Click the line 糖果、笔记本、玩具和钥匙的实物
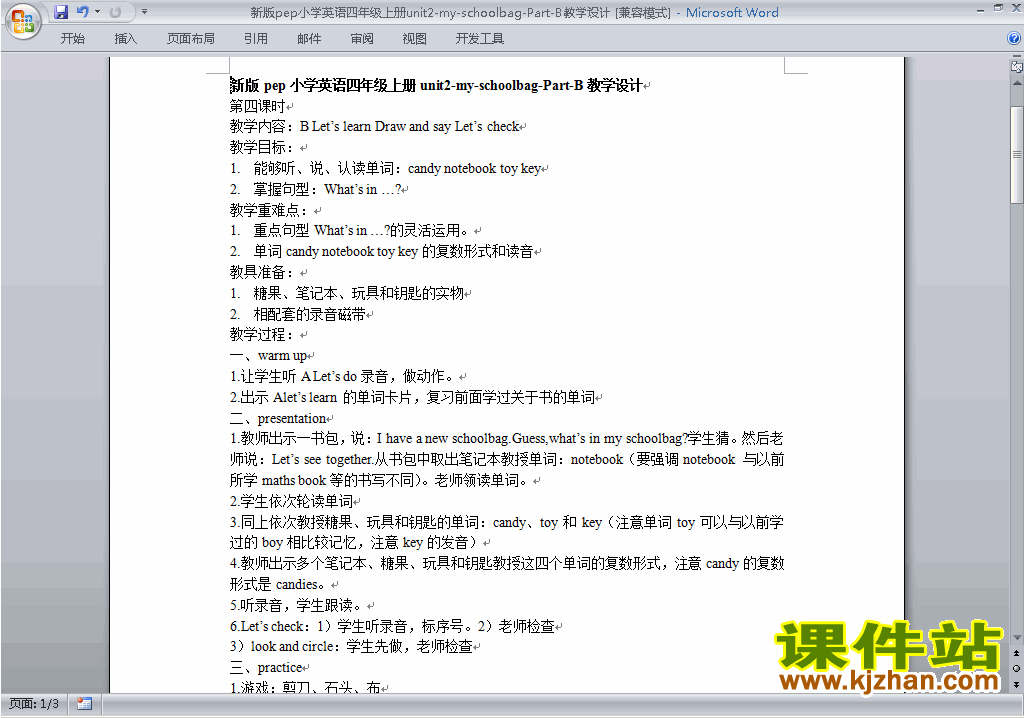This screenshot has width=1024, height=718. (x=359, y=293)
